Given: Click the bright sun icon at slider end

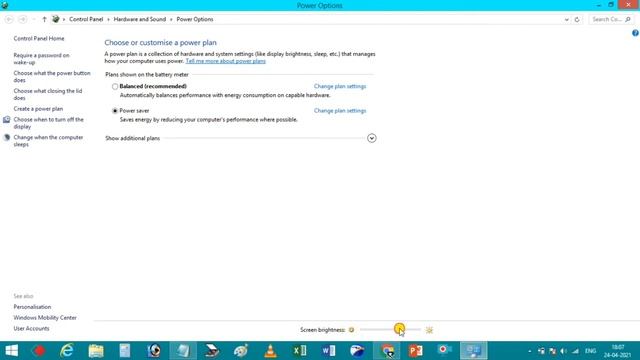Looking at the screenshot, I should [429, 330].
